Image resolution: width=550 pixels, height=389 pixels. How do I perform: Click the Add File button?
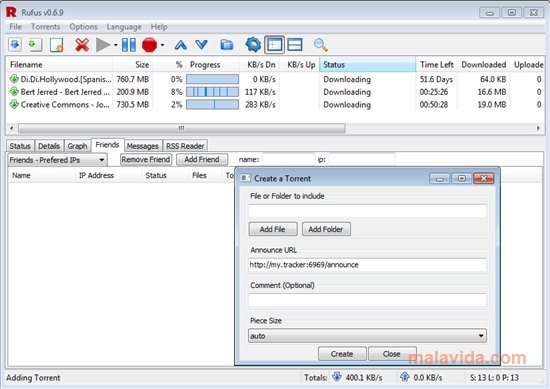point(273,229)
